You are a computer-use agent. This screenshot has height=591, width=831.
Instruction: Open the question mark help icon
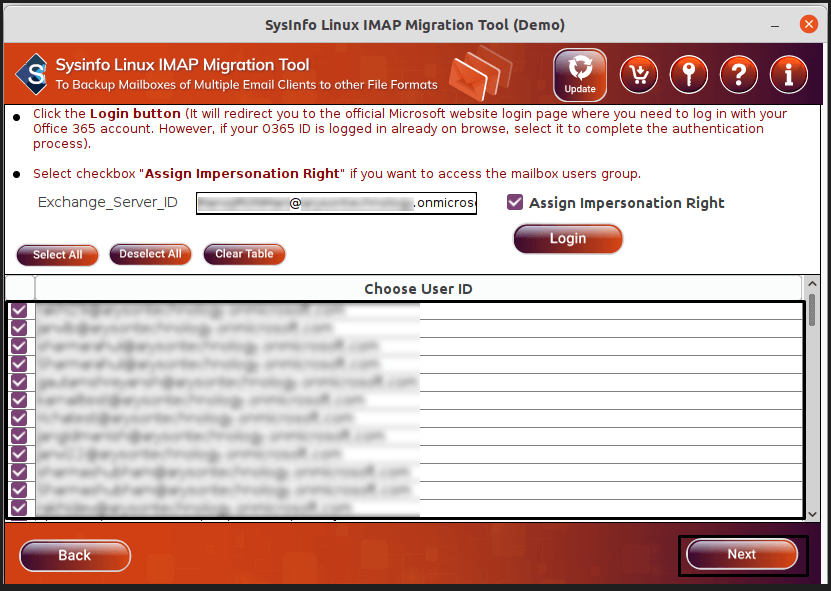(739, 75)
